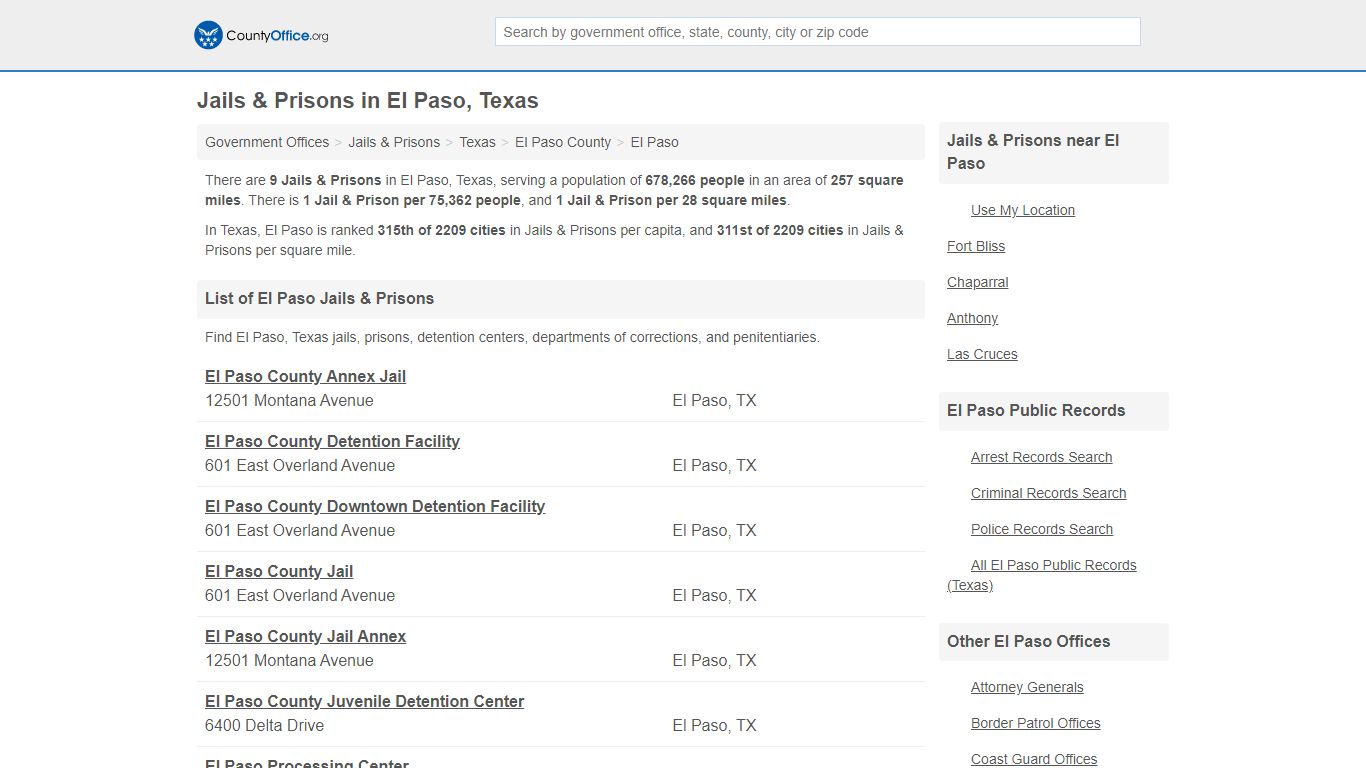
Task: Open Arrest Records Search
Action: coord(1041,457)
